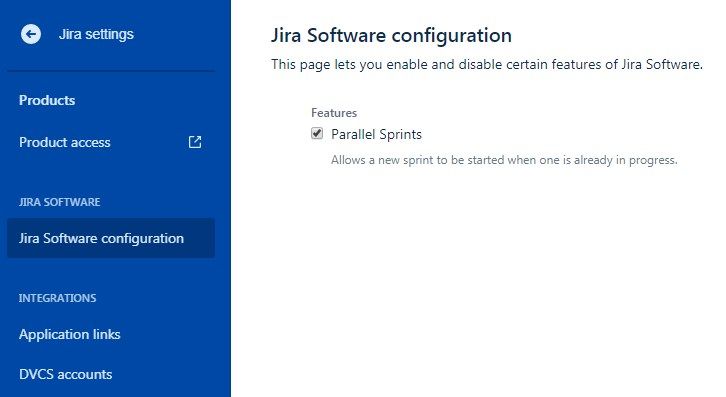
Task: Click the Jira Software configuration page title
Action: pos(391,35)
